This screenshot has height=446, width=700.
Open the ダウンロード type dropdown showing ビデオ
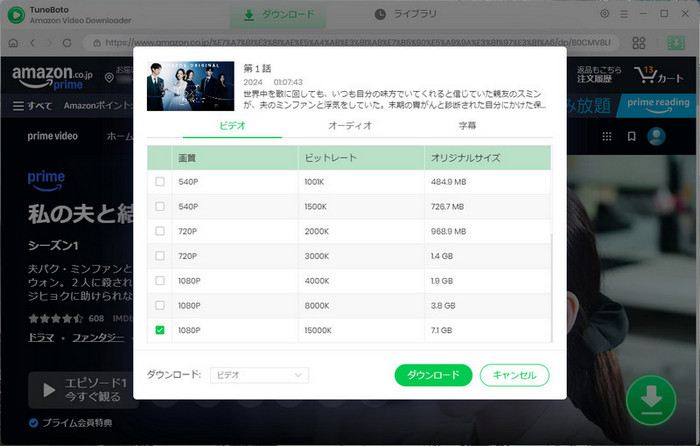[259, 375]
